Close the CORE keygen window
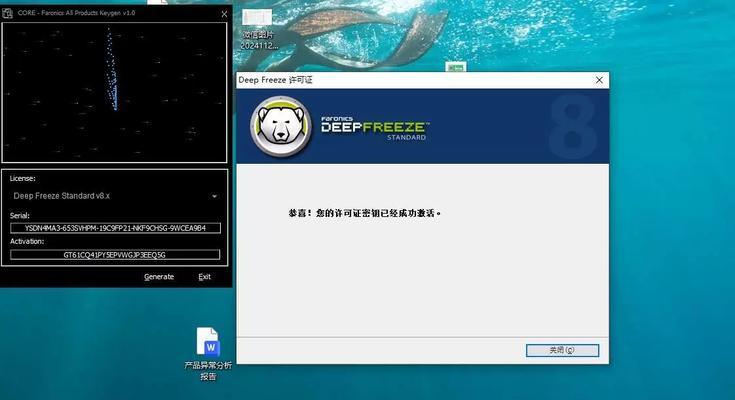The height and width of the screenshot is (400, 735). click(x=224, y=14)
